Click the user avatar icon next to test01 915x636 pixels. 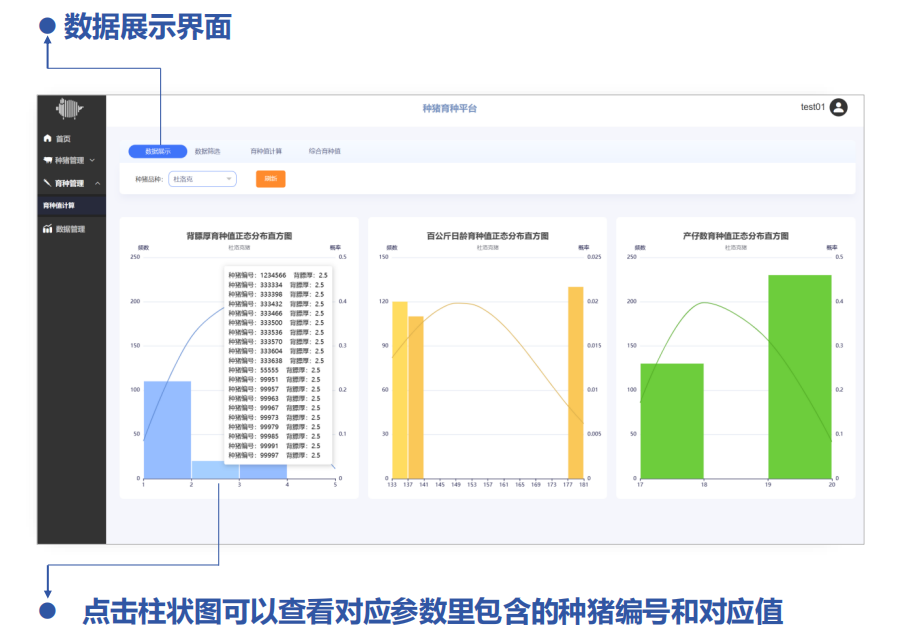[x=838, y=108]
